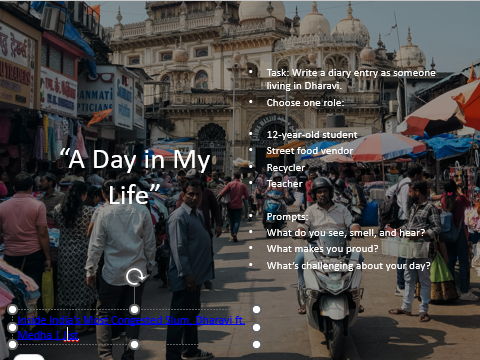The width and height of the screenshot is (480, 360).
Task: Click the 'Street food vendor' bullet
Action: pyautogui.click(x=310, y=151)
